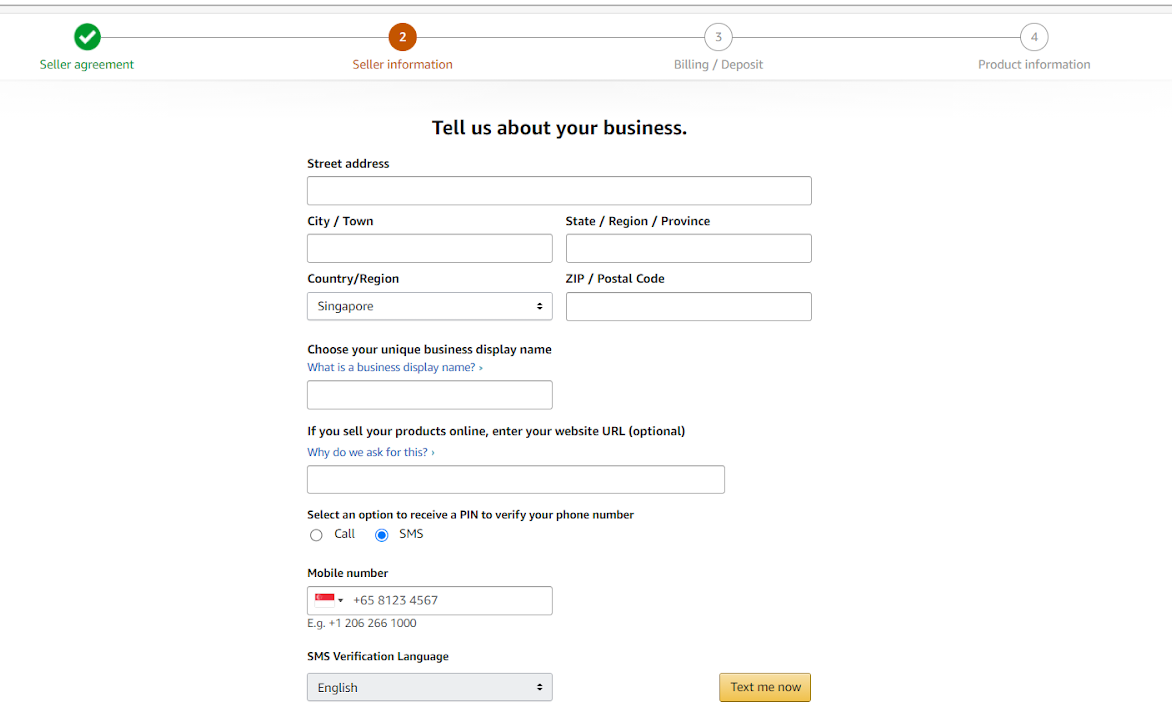Image resolution: width=1172 pixels, height=714 pixels.
Task: Click the 'Mobile number' label
Action: click(x=348, y=573)
